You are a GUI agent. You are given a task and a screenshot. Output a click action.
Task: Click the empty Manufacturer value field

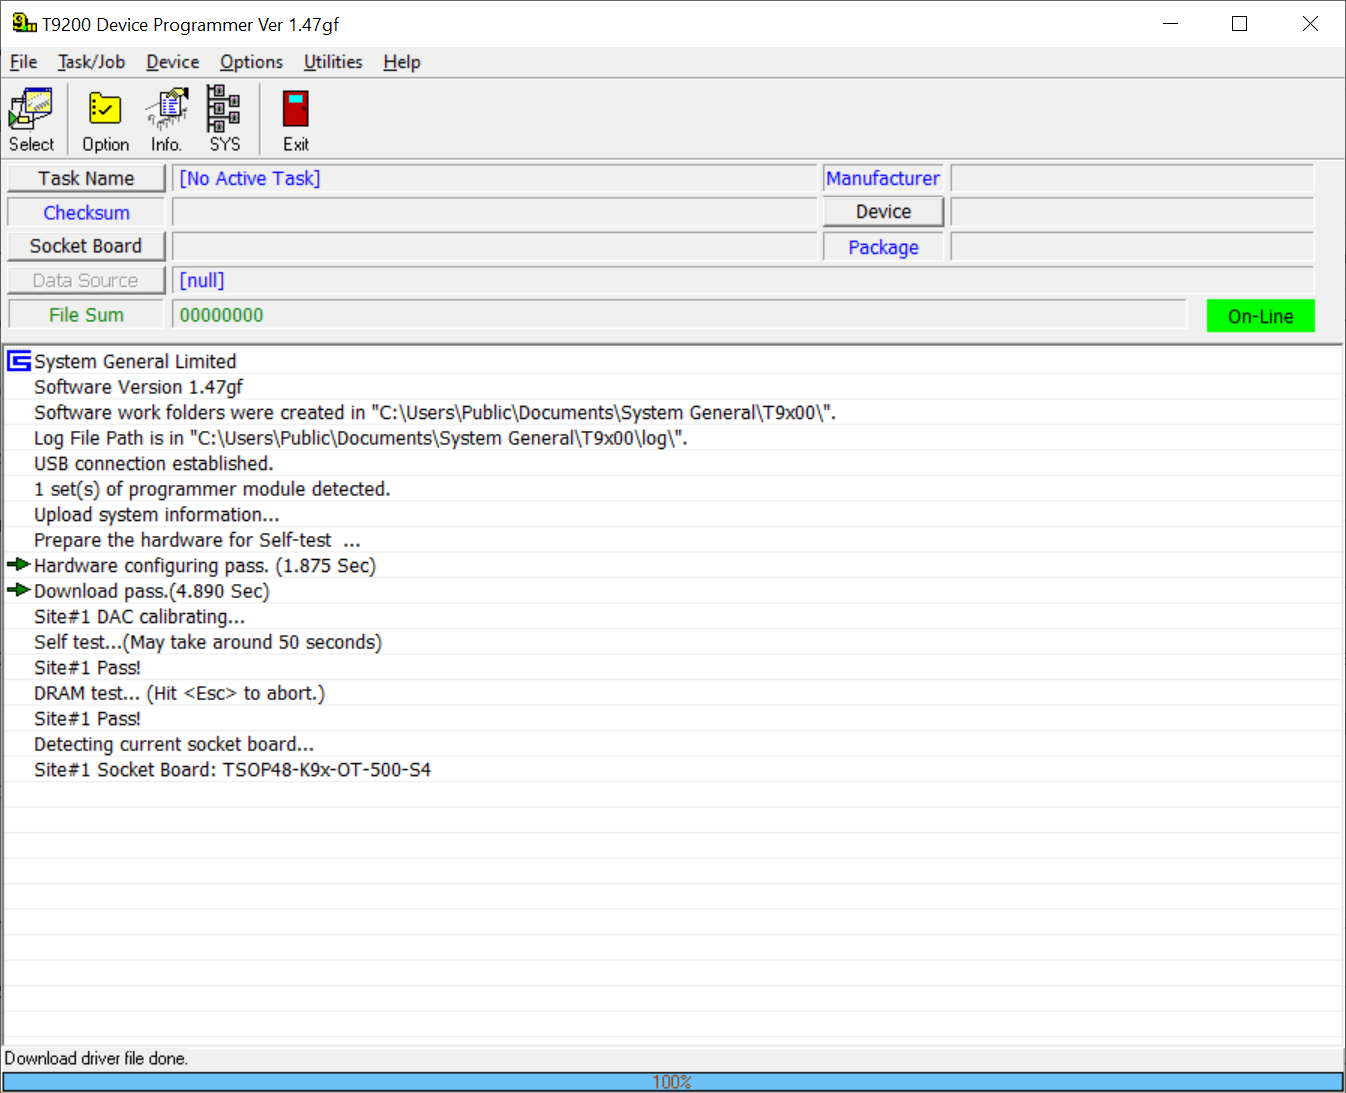[x=1132, y=178]
